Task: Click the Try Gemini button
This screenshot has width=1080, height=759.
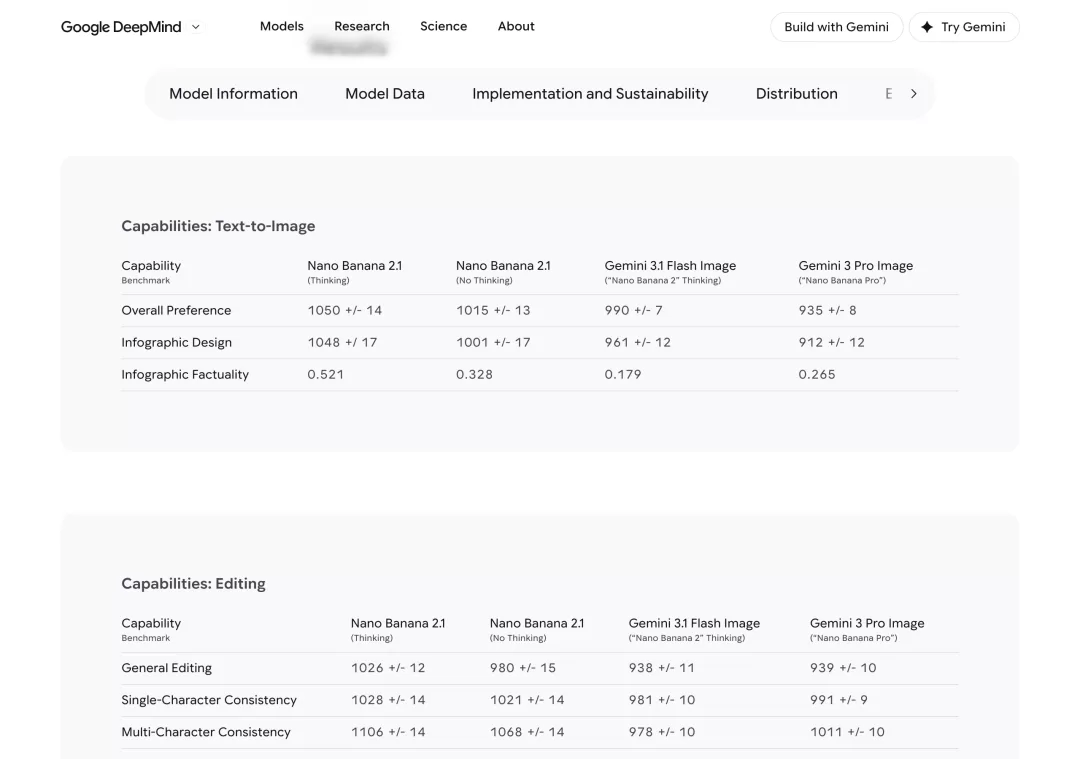Action: 964,27
